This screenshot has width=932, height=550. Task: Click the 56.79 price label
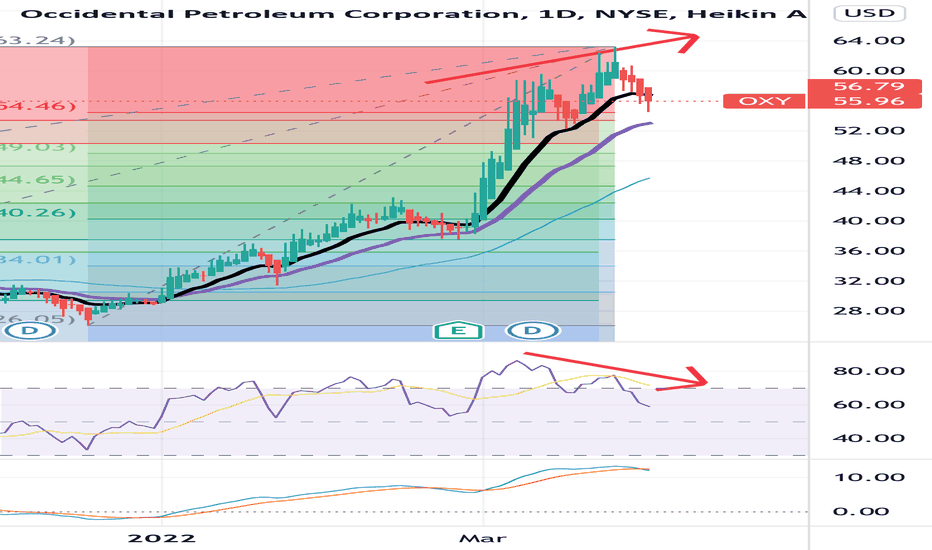(x=870, y=86)
